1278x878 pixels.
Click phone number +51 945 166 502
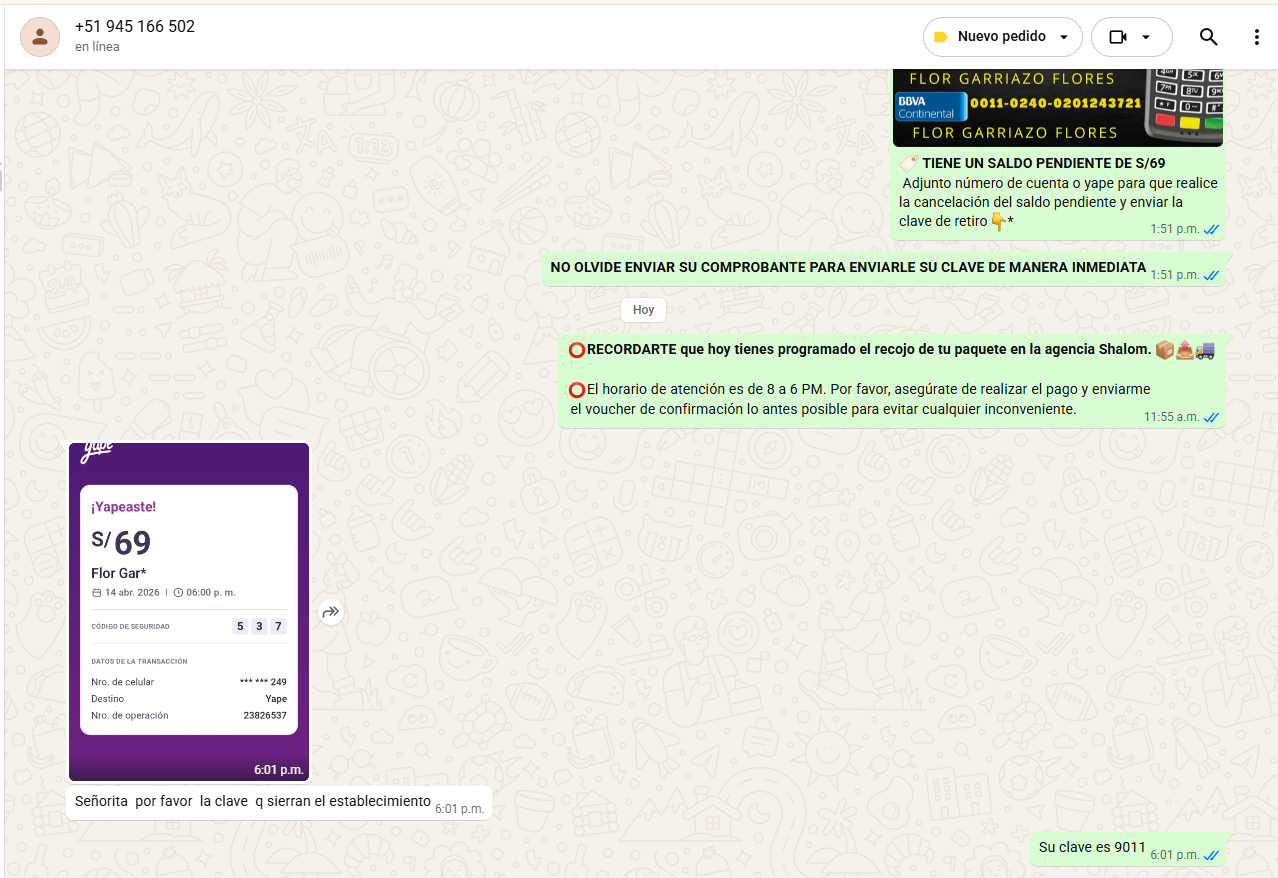135,27
